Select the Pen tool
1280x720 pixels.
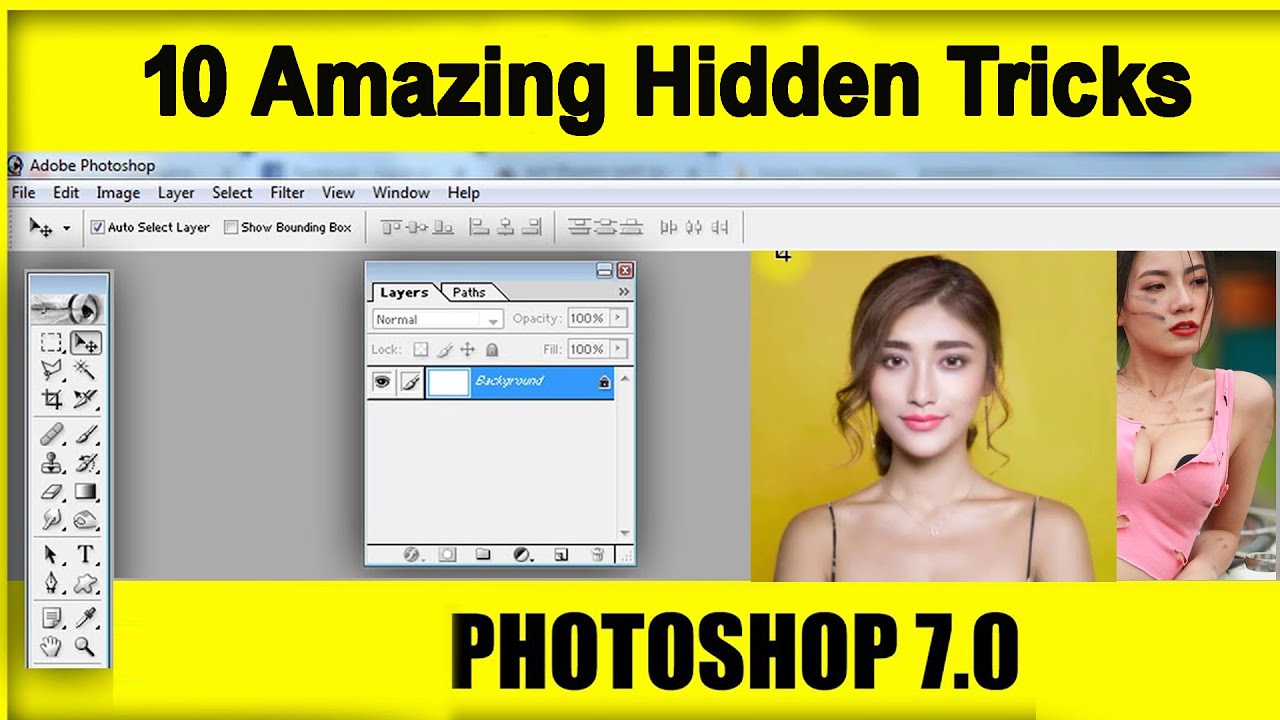tap(51, 582)
